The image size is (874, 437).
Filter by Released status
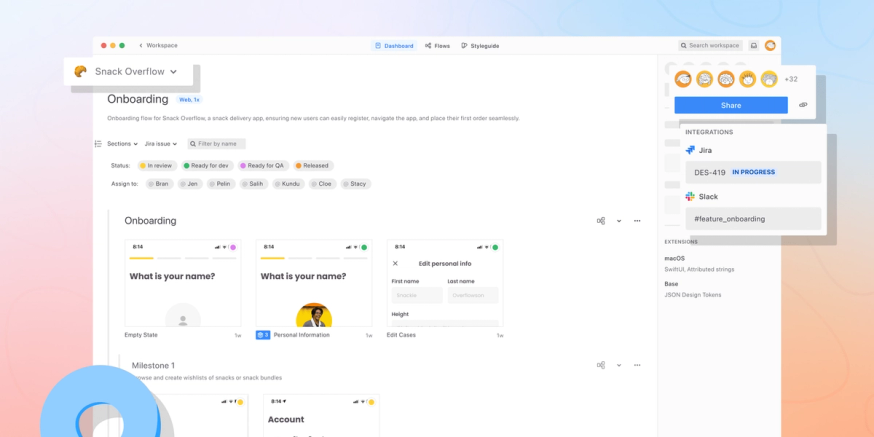click(313, 166)
